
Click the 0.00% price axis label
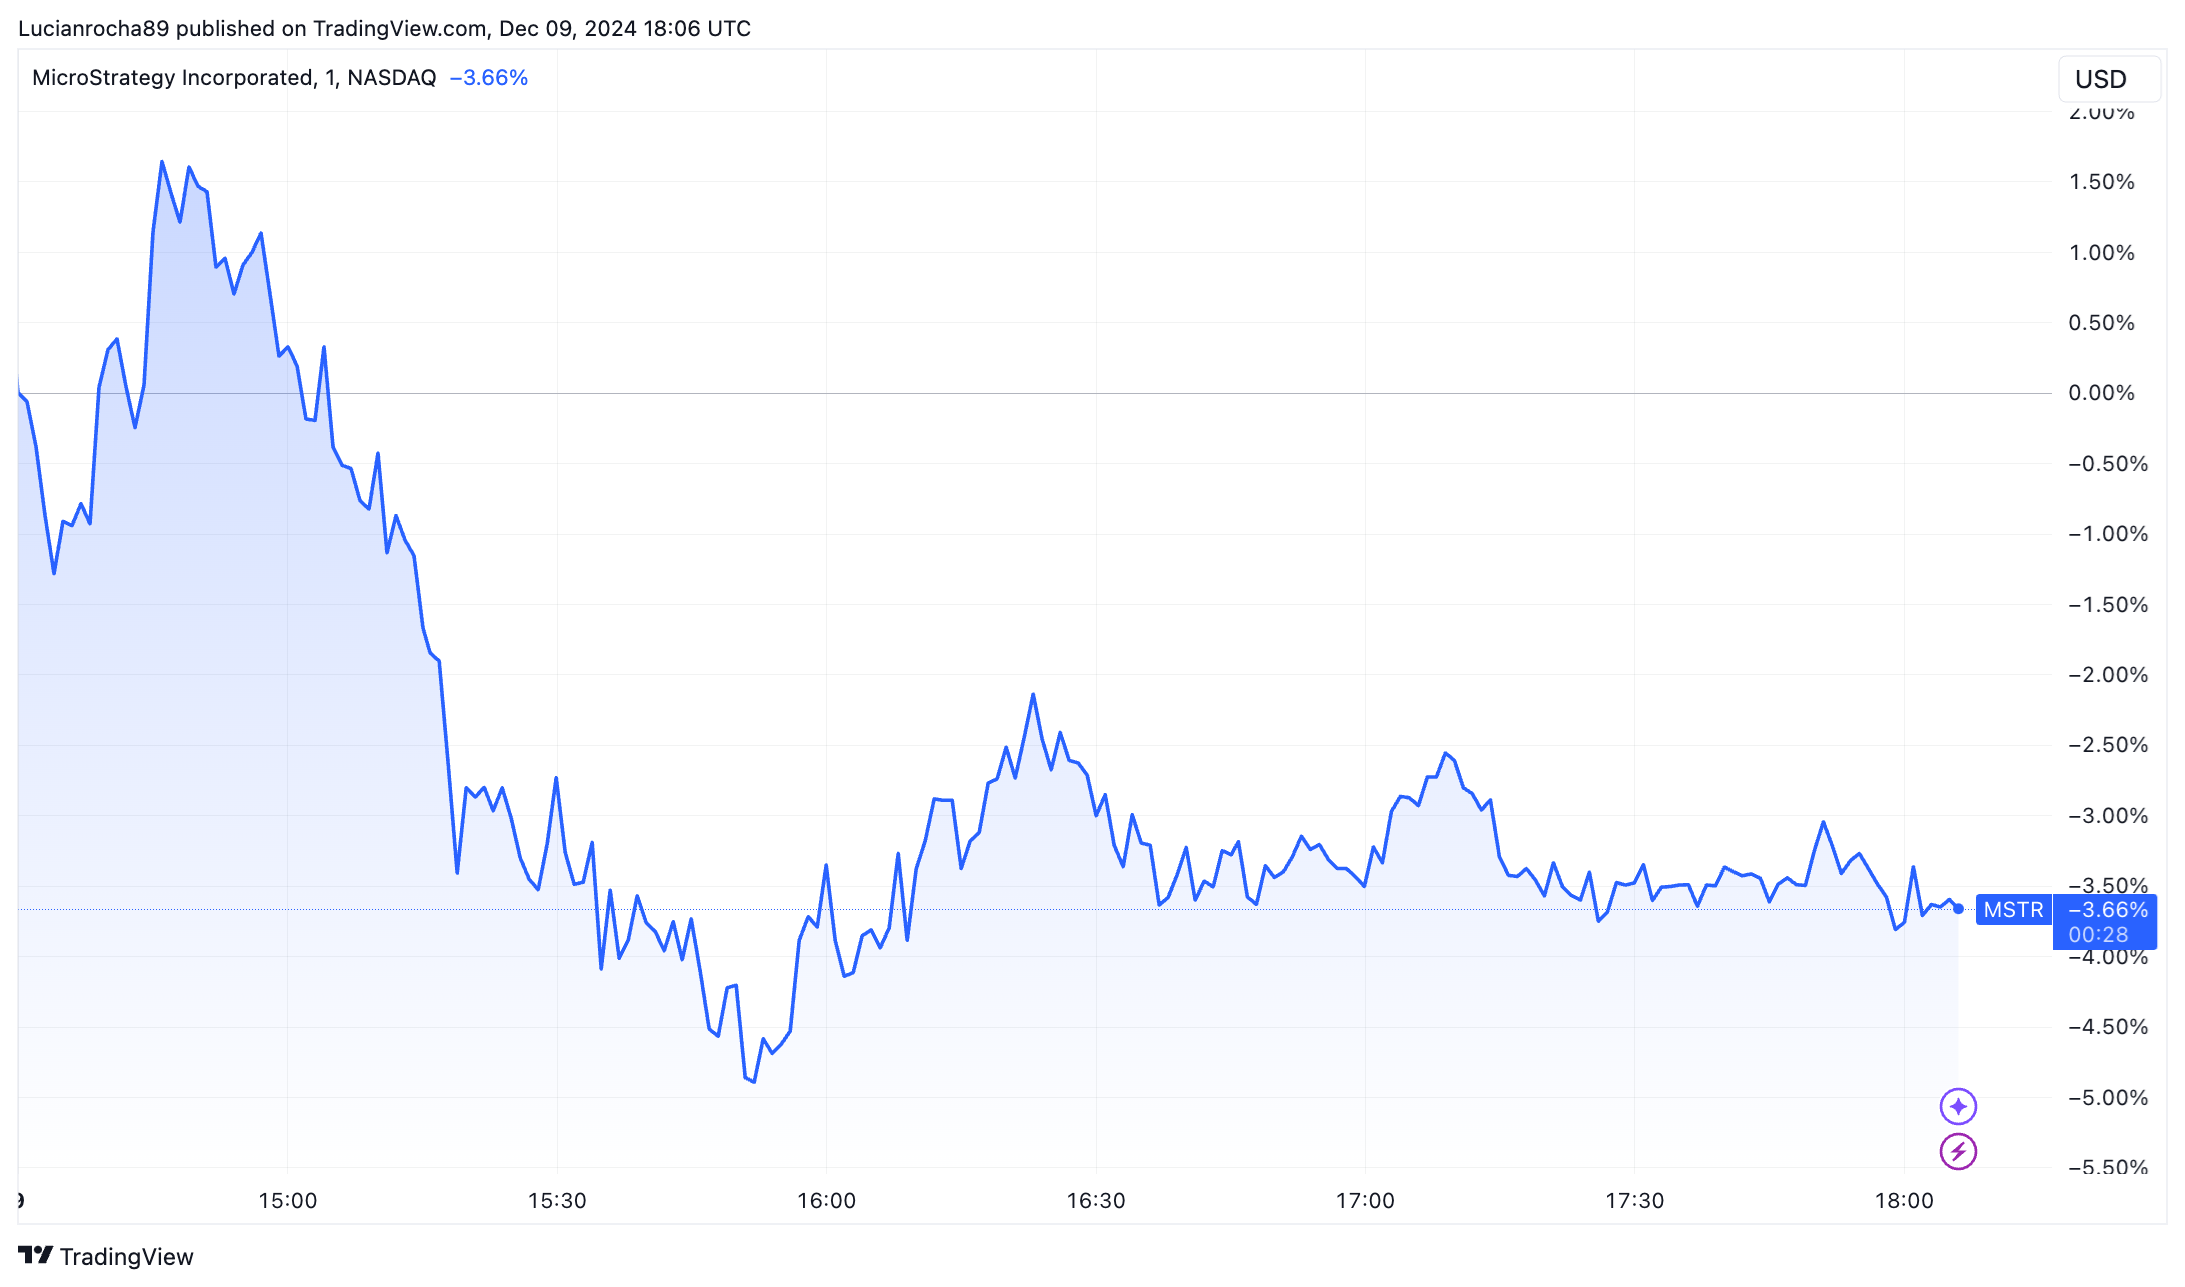[2101, 392]
